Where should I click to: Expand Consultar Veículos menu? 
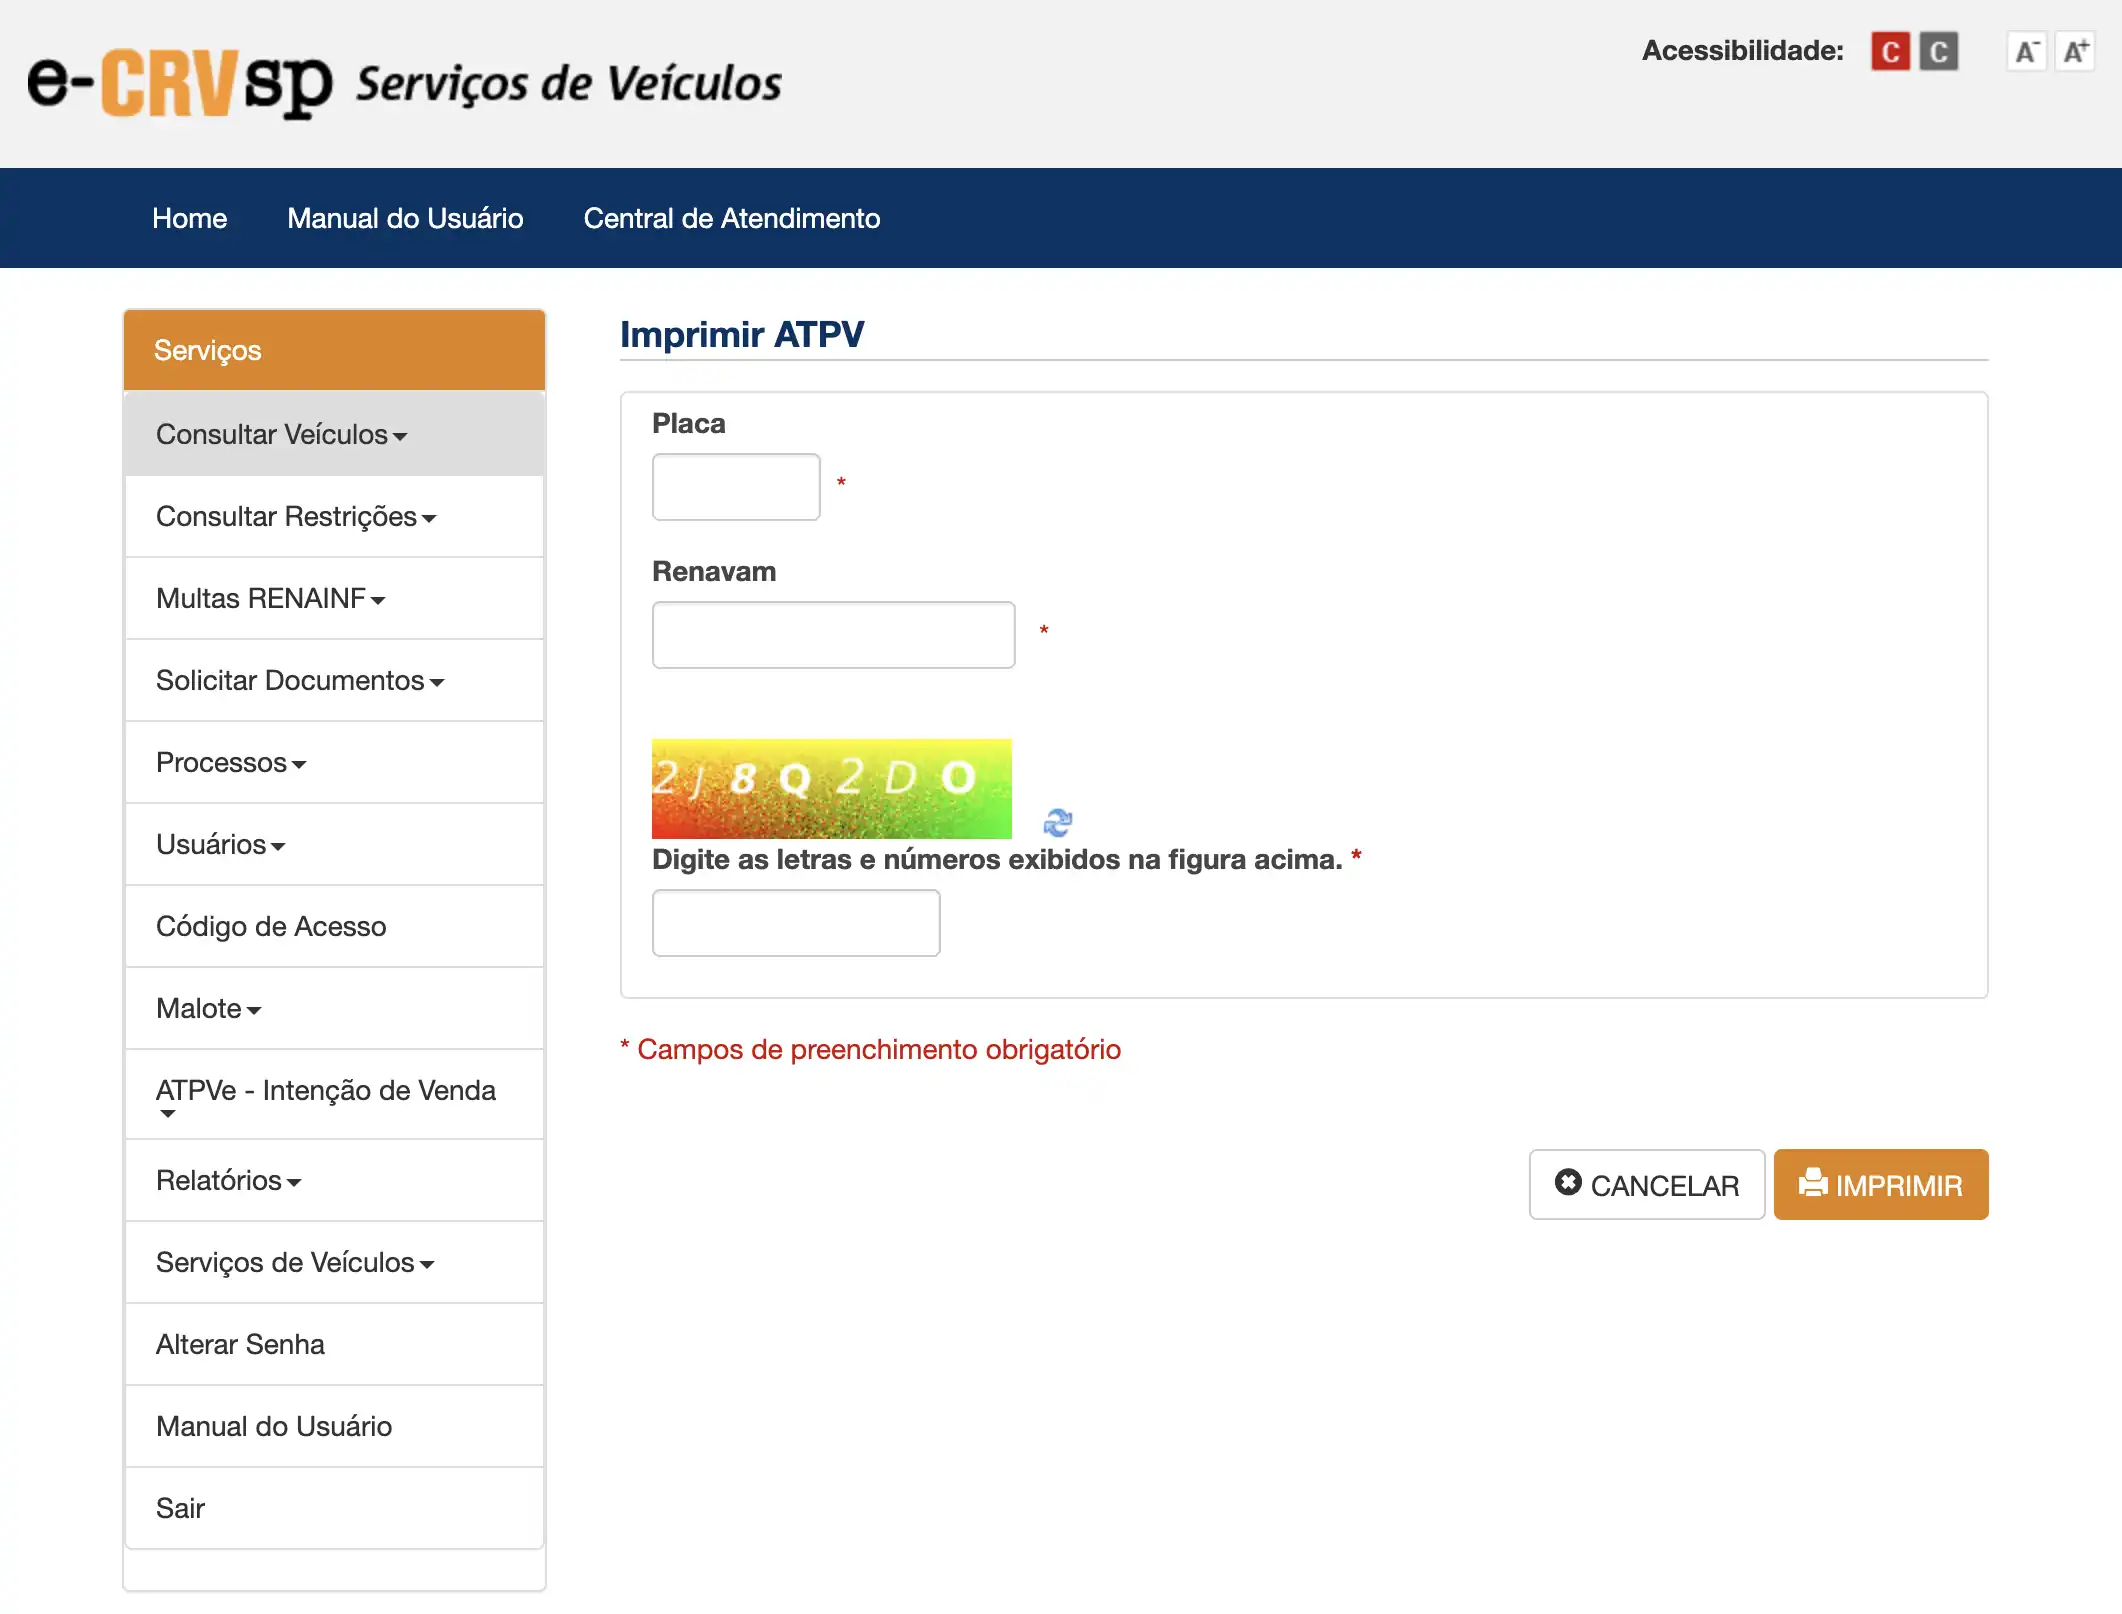281,435
